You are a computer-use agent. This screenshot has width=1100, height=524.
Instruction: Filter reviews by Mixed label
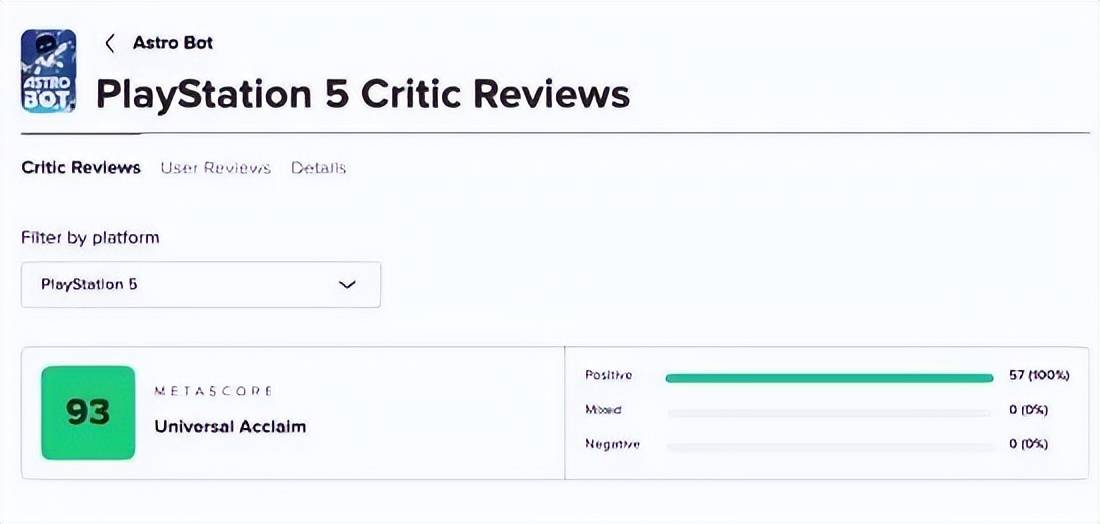(603, 410)
